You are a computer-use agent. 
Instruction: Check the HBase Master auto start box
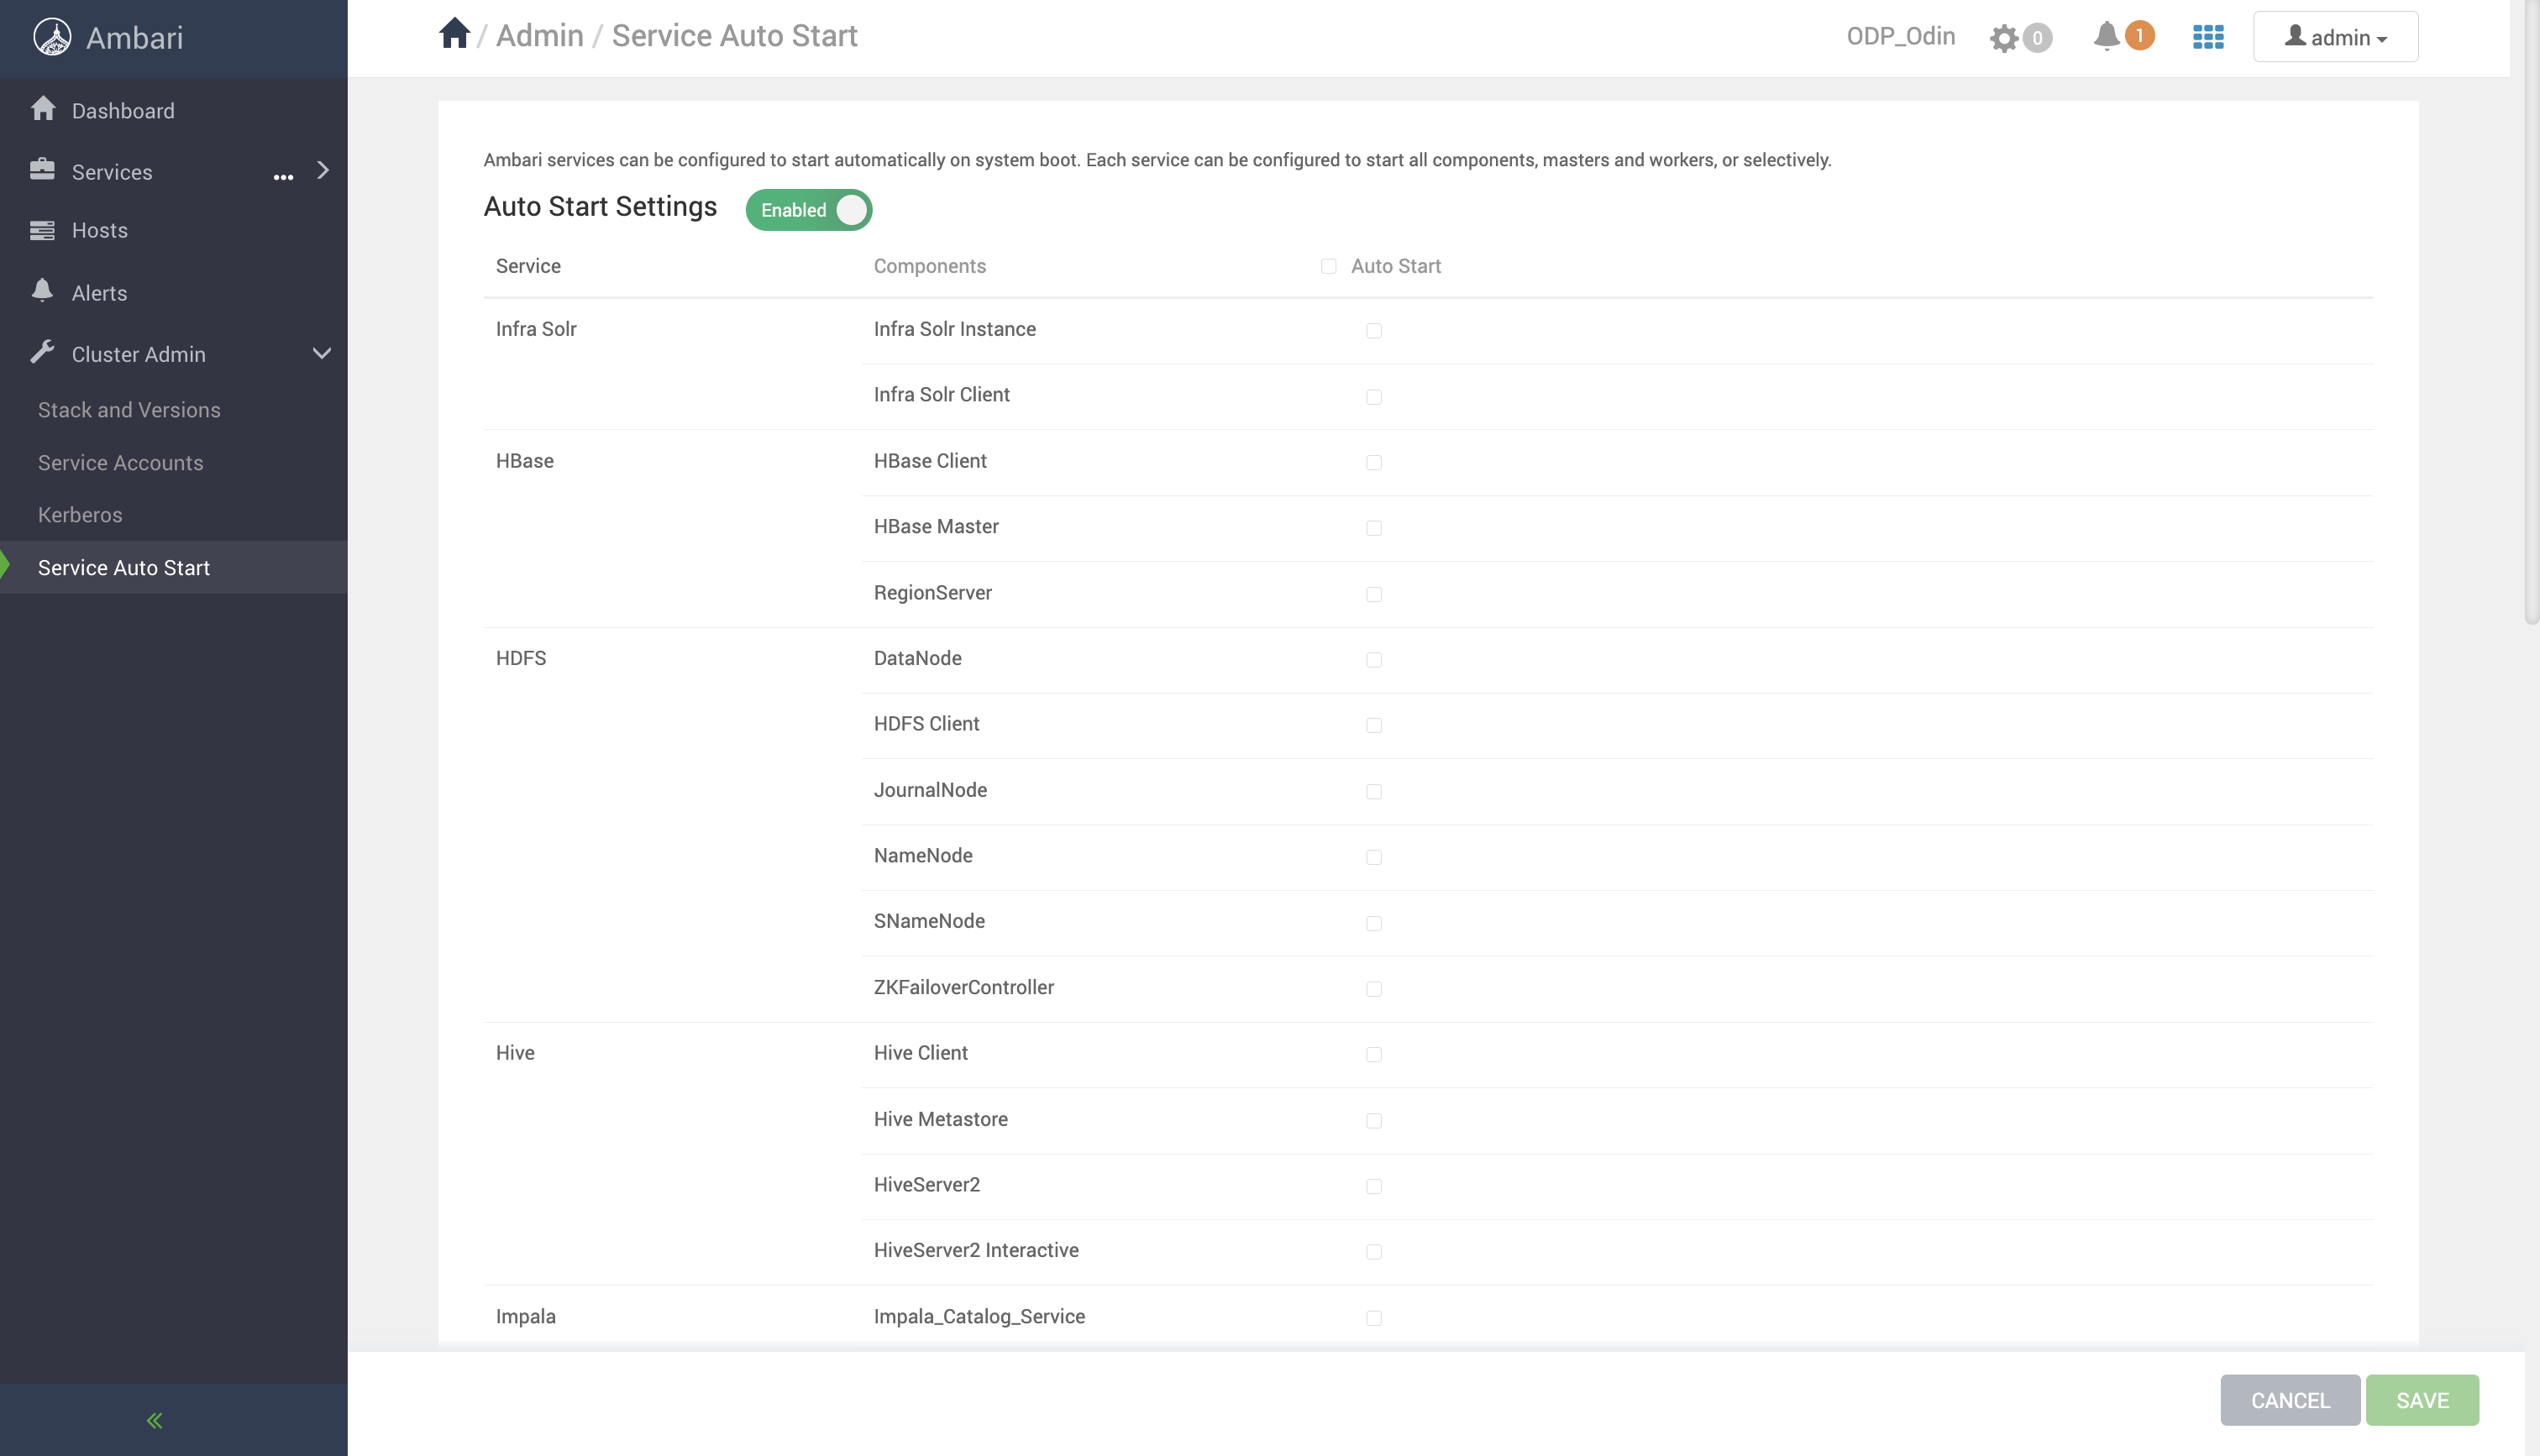point(1374,528)
